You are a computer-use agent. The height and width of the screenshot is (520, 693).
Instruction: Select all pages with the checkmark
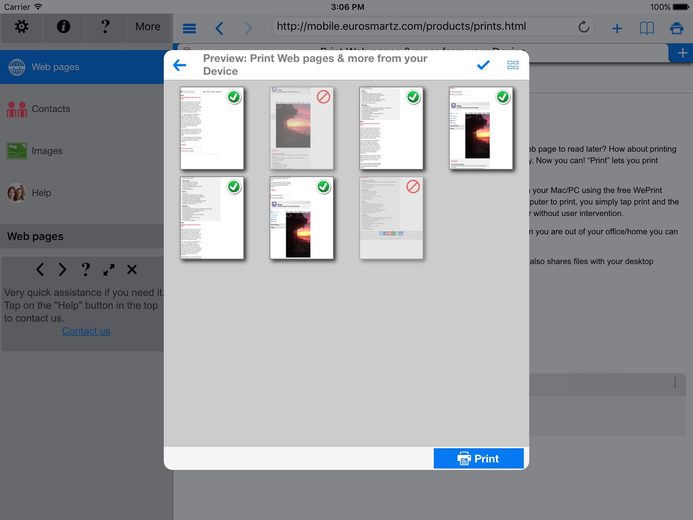point(484,65)
